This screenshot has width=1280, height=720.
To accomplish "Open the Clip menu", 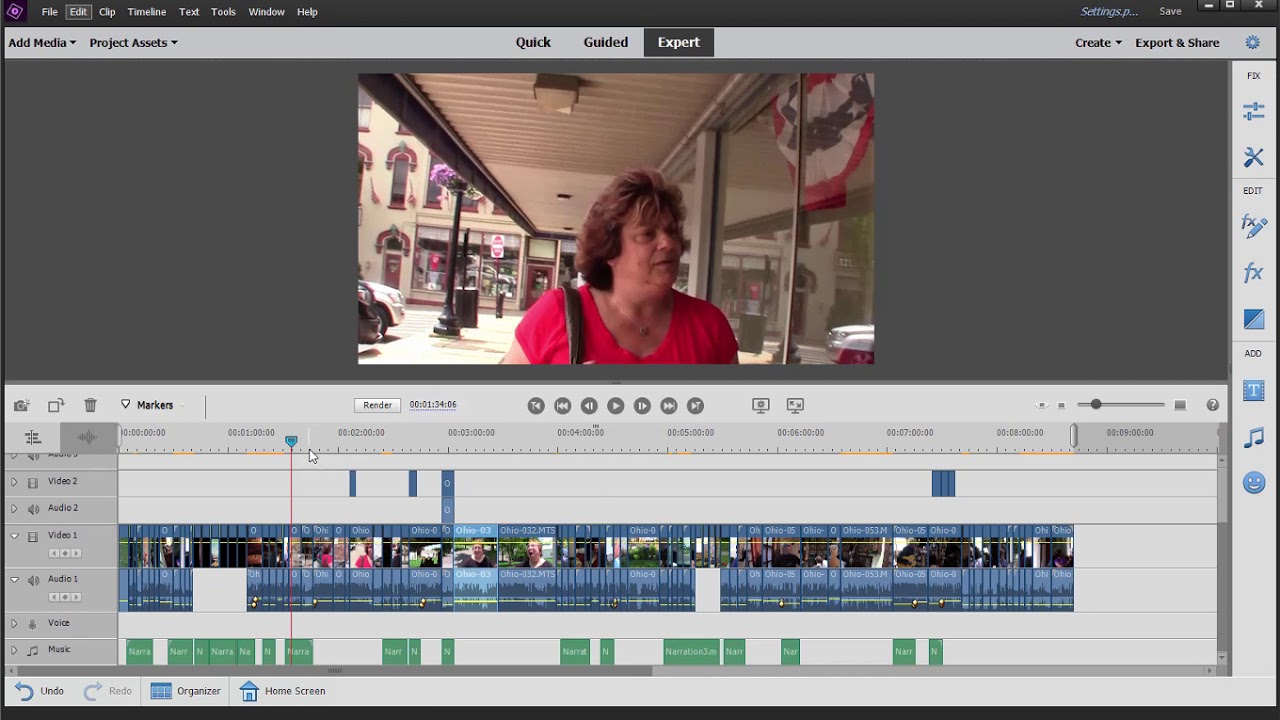I will coord(107,12).
